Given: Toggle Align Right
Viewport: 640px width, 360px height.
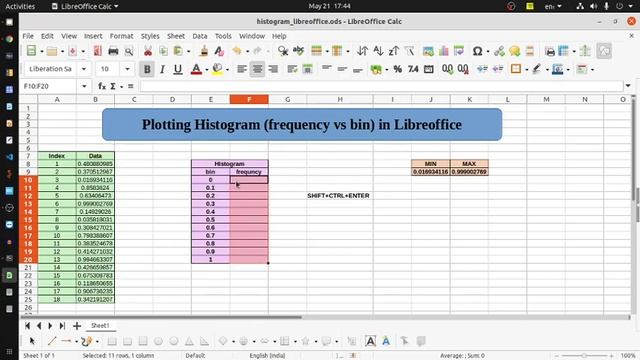Looking at the screenshot, I should (273, 69).
